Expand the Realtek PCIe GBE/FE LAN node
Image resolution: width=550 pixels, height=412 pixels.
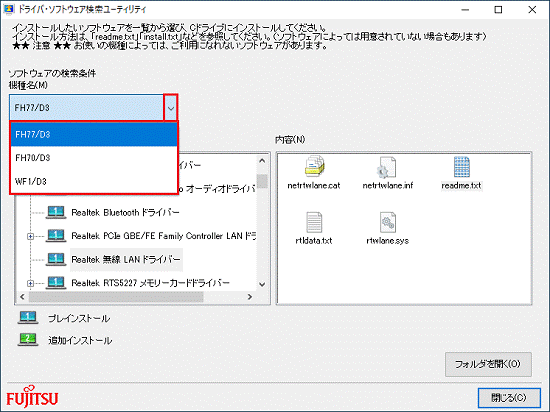31,236
